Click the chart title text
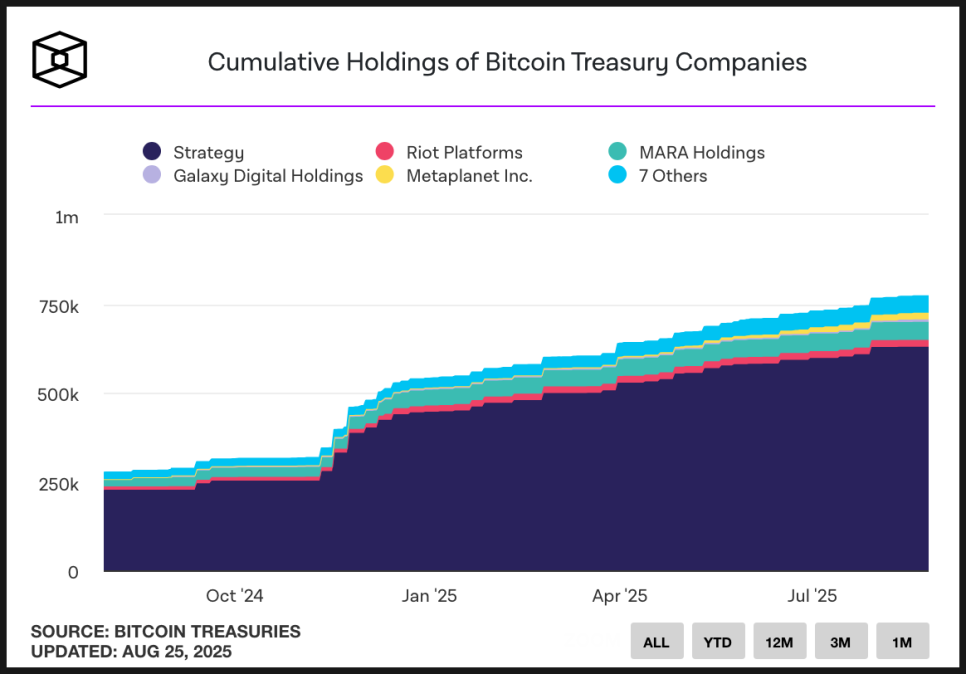This screenshot has width=966, height=674. point(507,62)
